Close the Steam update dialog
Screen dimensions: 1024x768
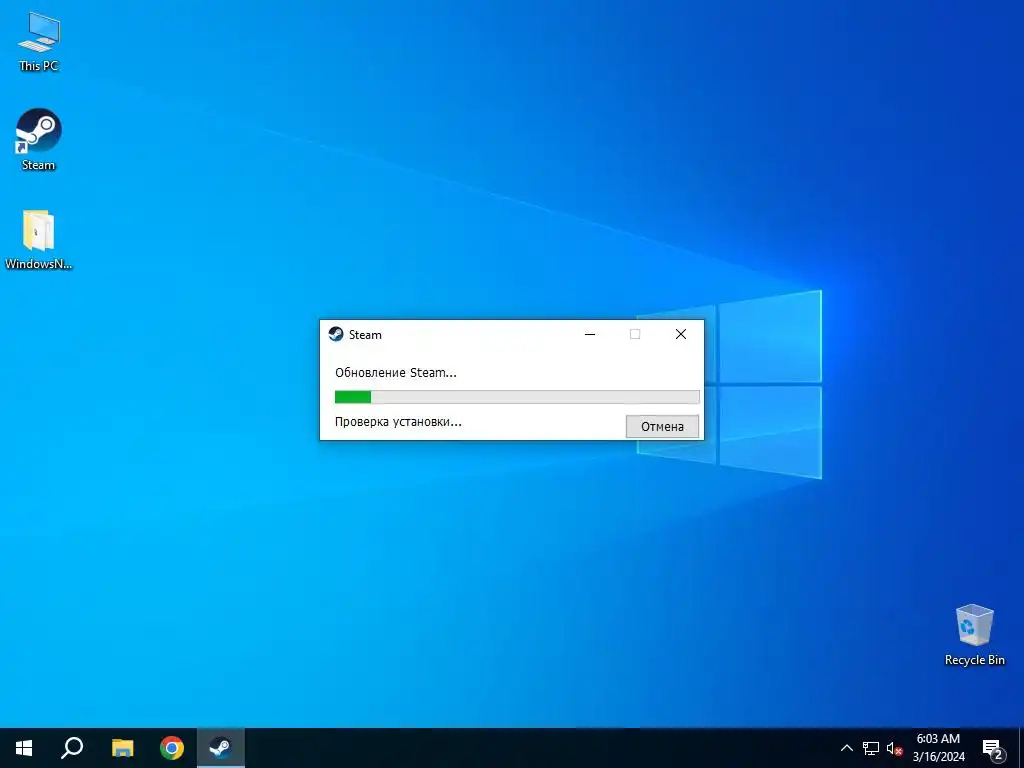(680, 334)
